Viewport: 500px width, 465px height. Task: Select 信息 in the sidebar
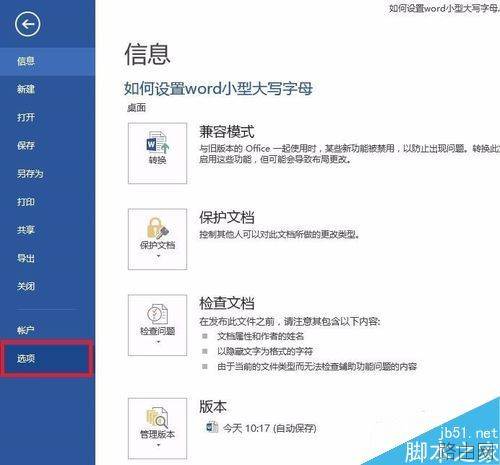[47, 61]
